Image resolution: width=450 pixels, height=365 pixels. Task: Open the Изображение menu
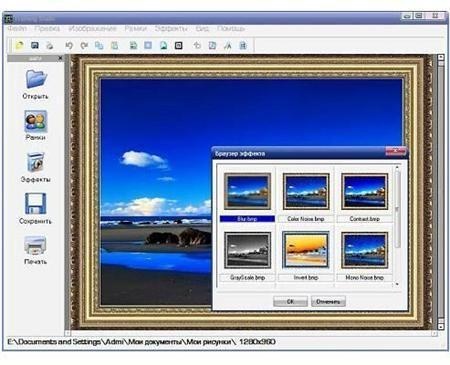click(x=93, y=29)
